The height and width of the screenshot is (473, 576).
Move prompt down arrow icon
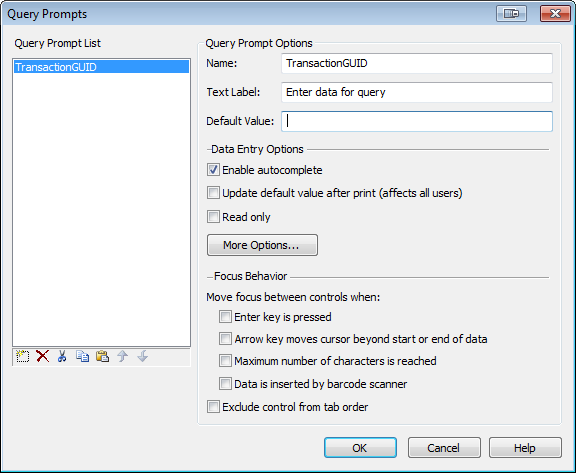click(x=143, y=356)
